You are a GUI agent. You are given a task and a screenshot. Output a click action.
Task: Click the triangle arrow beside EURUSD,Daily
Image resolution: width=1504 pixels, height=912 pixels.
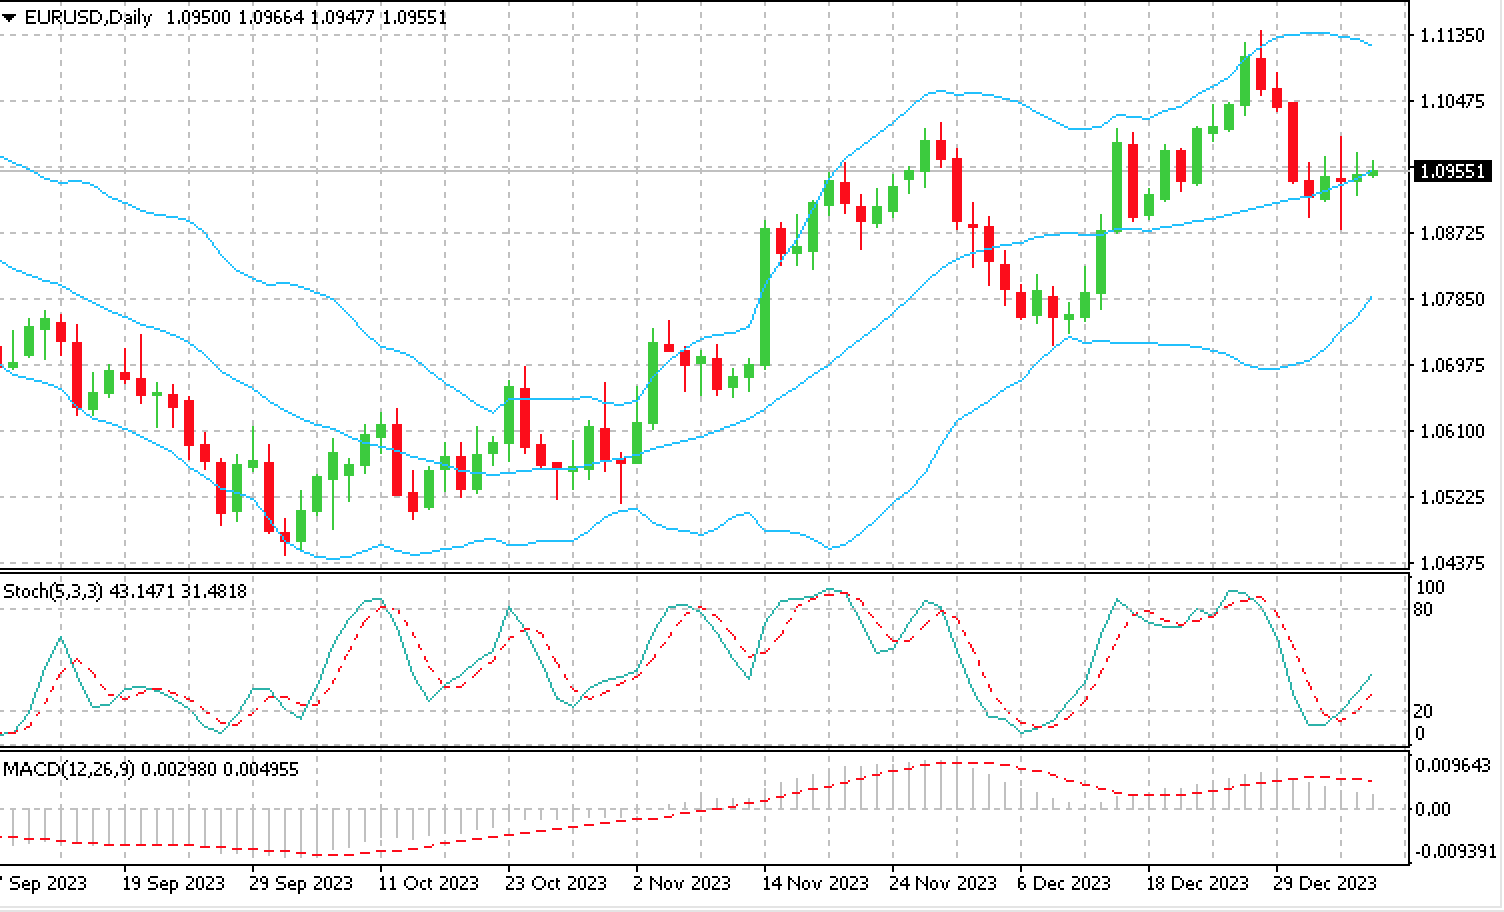coord(9,18)
